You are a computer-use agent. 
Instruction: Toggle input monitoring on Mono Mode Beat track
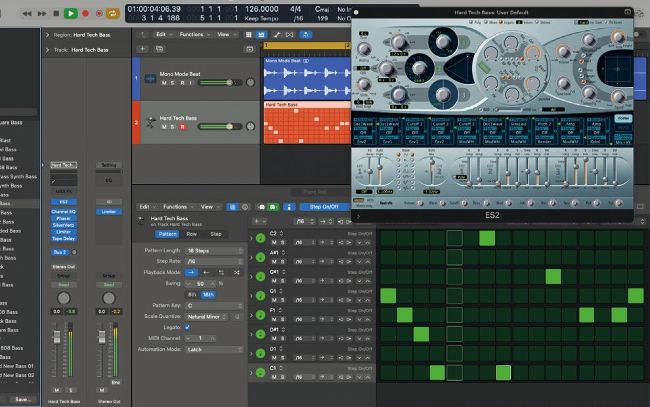pyautogui.click(x=191, y=83)
